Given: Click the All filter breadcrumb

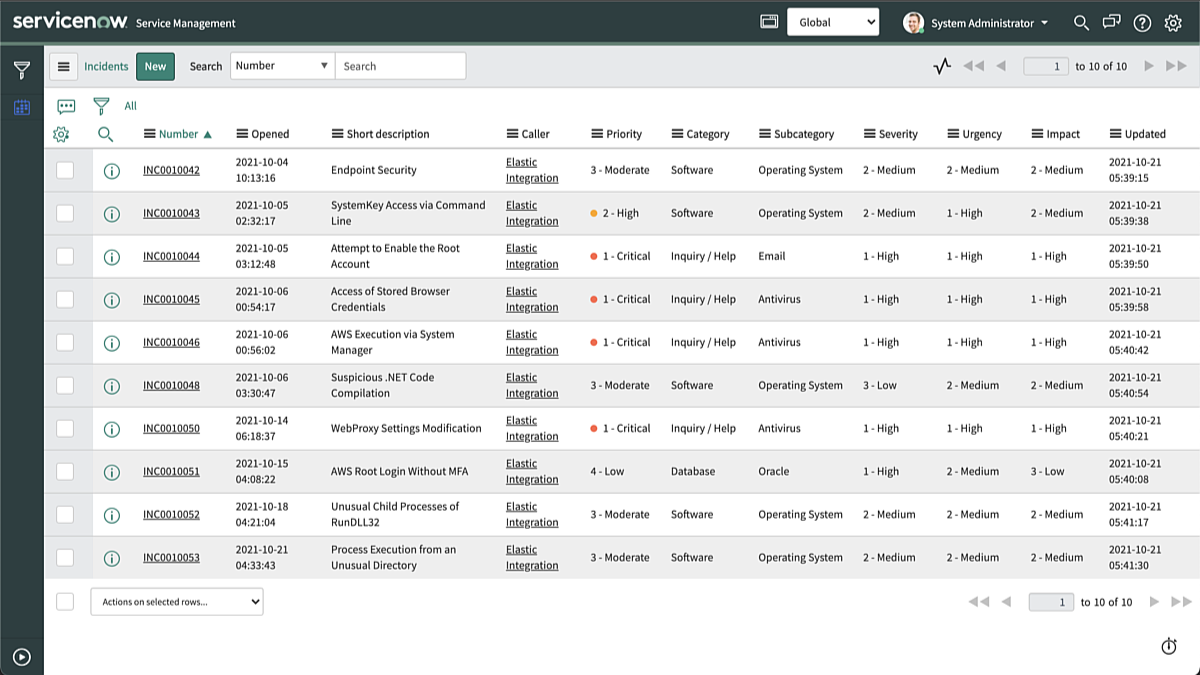Looking at the screenshot, I should coord(130,106).
